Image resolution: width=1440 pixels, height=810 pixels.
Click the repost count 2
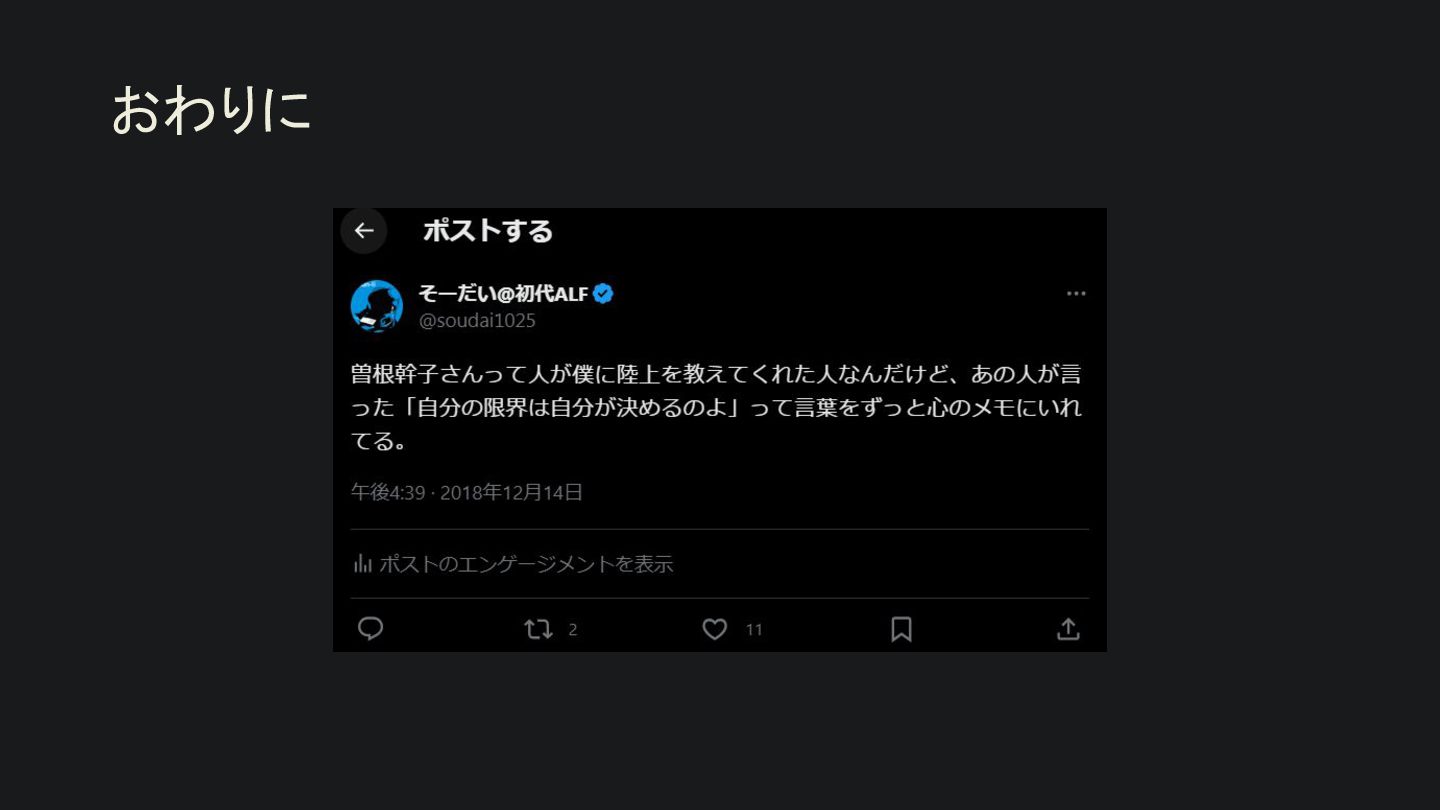573,630
